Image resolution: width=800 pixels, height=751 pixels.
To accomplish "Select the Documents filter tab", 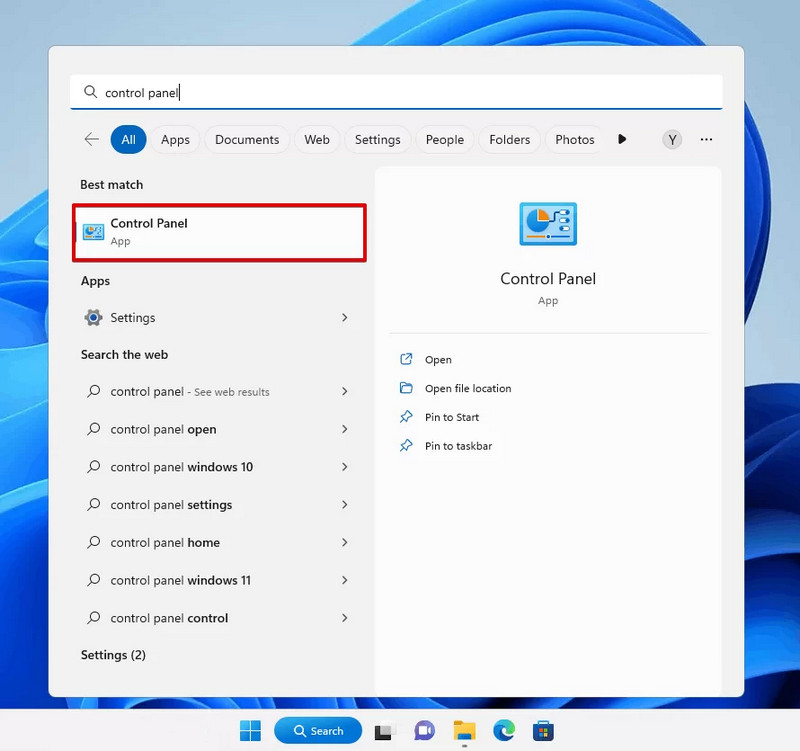I will click(x=247, y=139).
